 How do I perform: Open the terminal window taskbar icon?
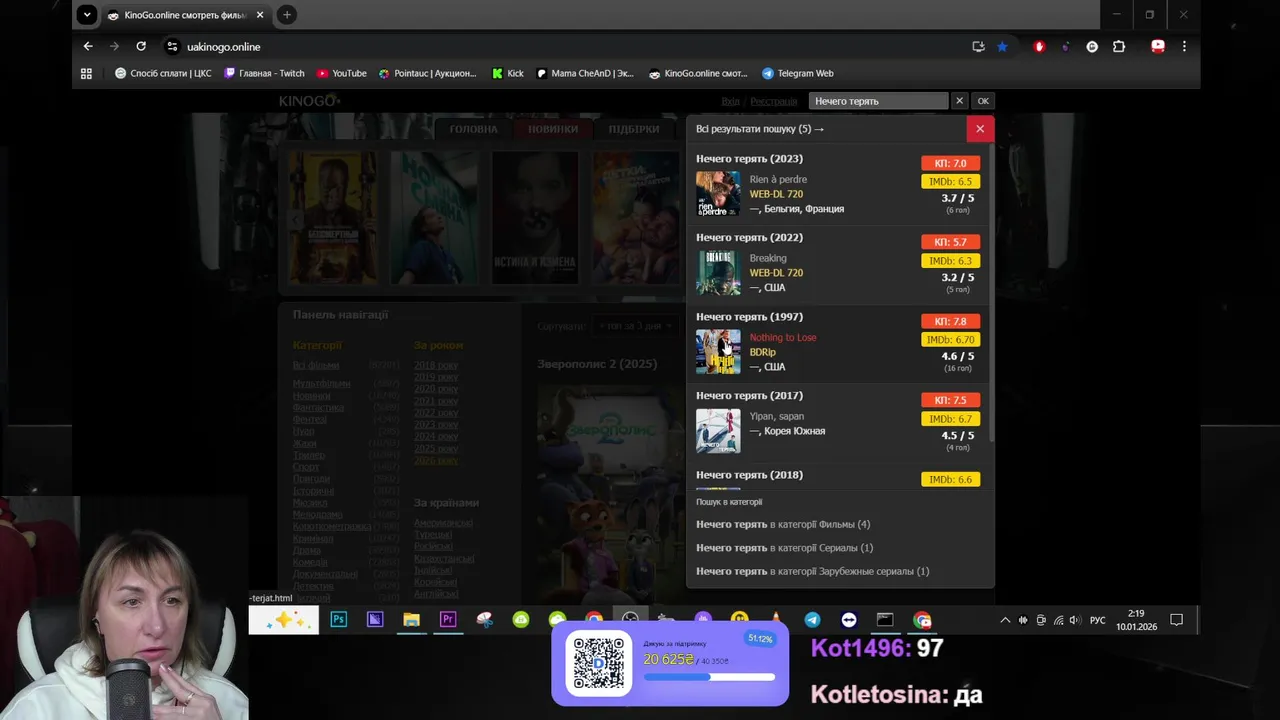[885, 620]
